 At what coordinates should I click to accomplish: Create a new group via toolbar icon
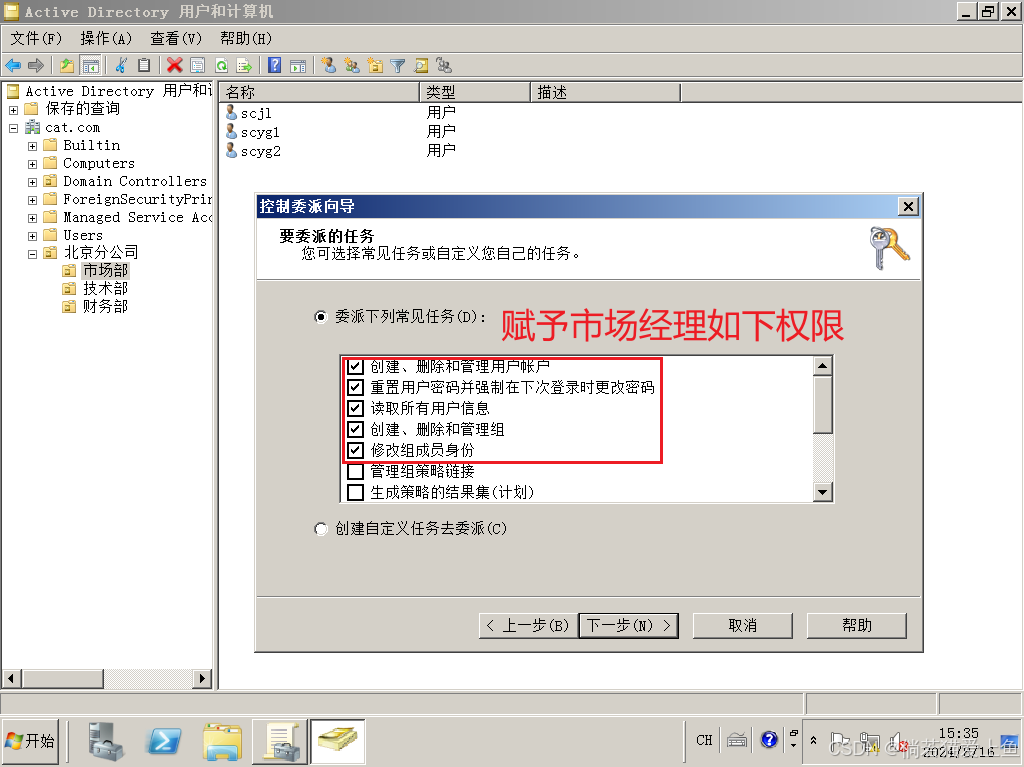click(x=352, y=65)
